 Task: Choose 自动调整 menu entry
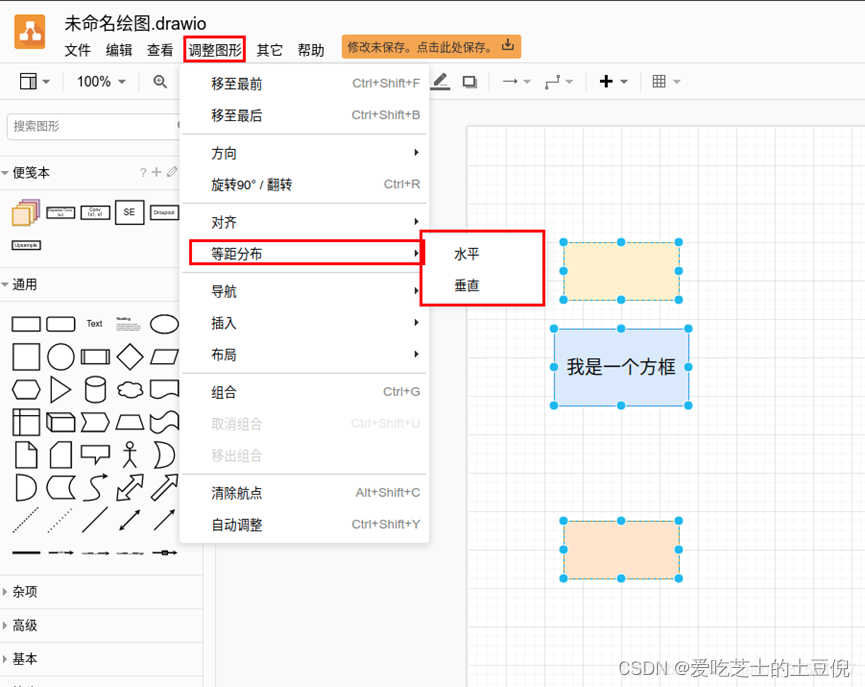[x=305, y=524]
